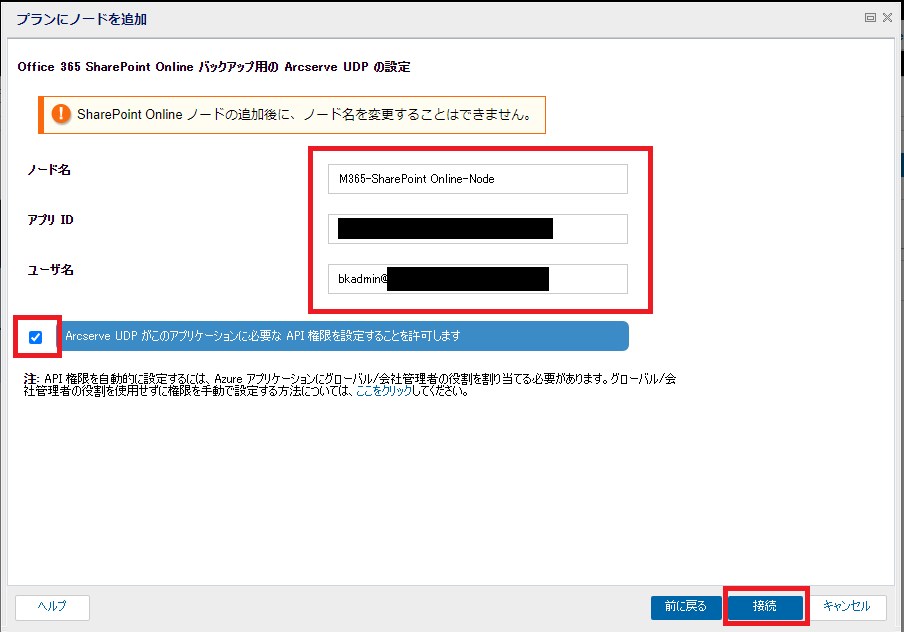
Task: Click the SharePoint Online node rename warning text
Action: (304, 114)
